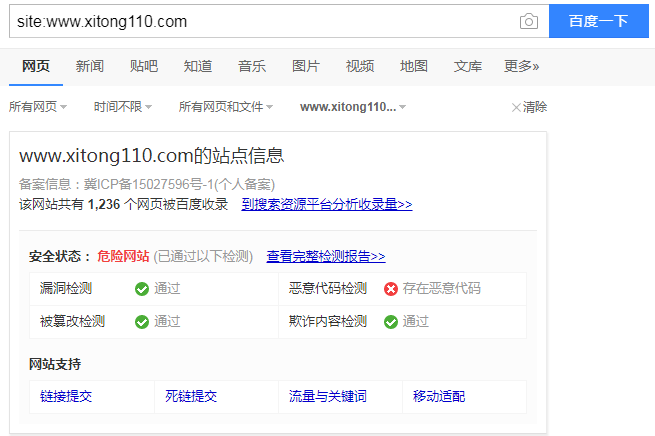The width and height of the screenshot is (655, 436).
Task: Open the 到搜索资源平台分析收录量>> link
Action: (327, 204)
